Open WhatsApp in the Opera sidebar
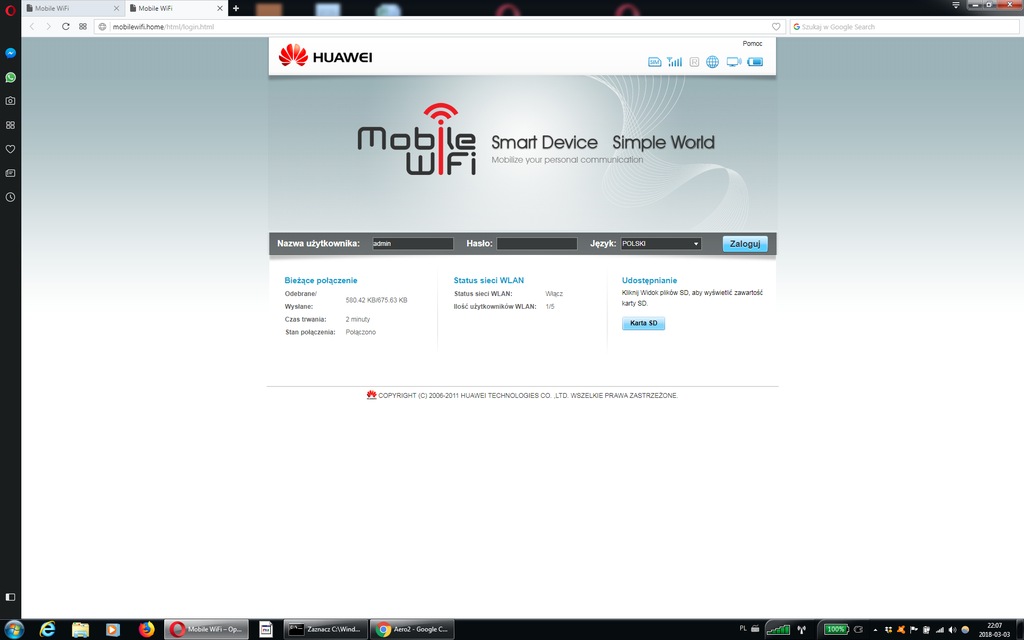1024x640 pixels. coord(10,77)
